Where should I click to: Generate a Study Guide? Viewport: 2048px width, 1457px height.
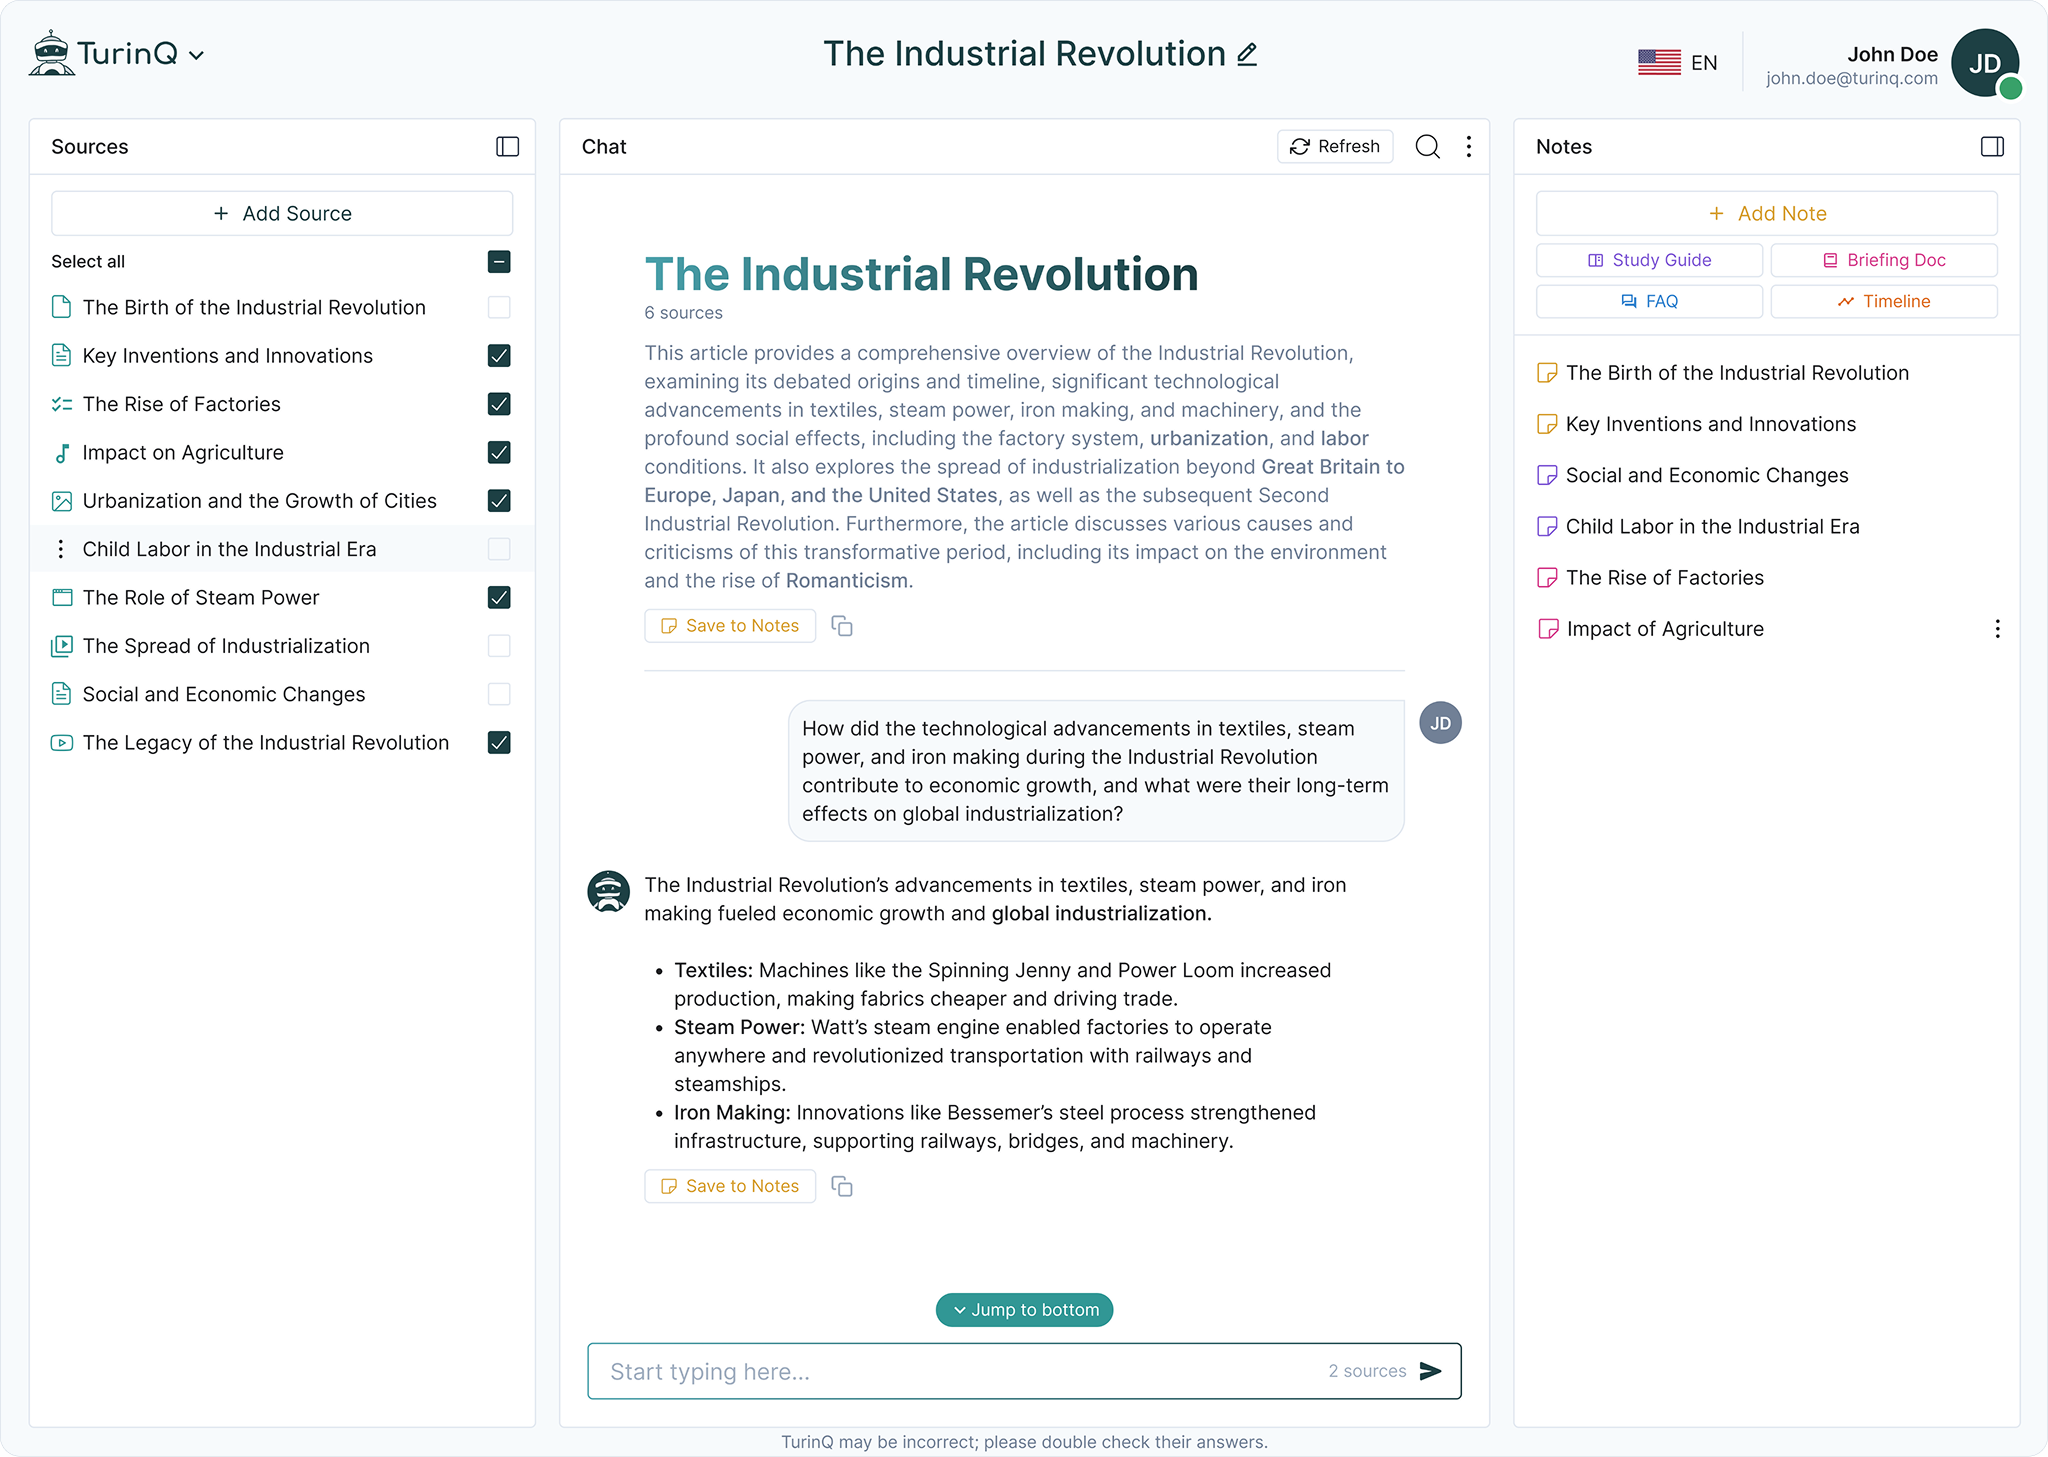(1649, 260)
